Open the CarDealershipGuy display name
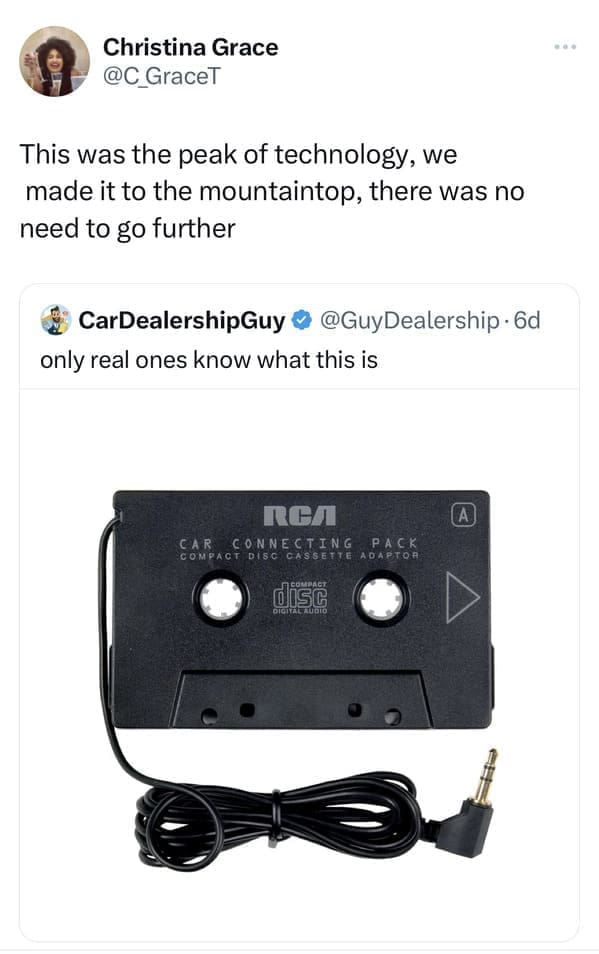 [x=181, y=320]
